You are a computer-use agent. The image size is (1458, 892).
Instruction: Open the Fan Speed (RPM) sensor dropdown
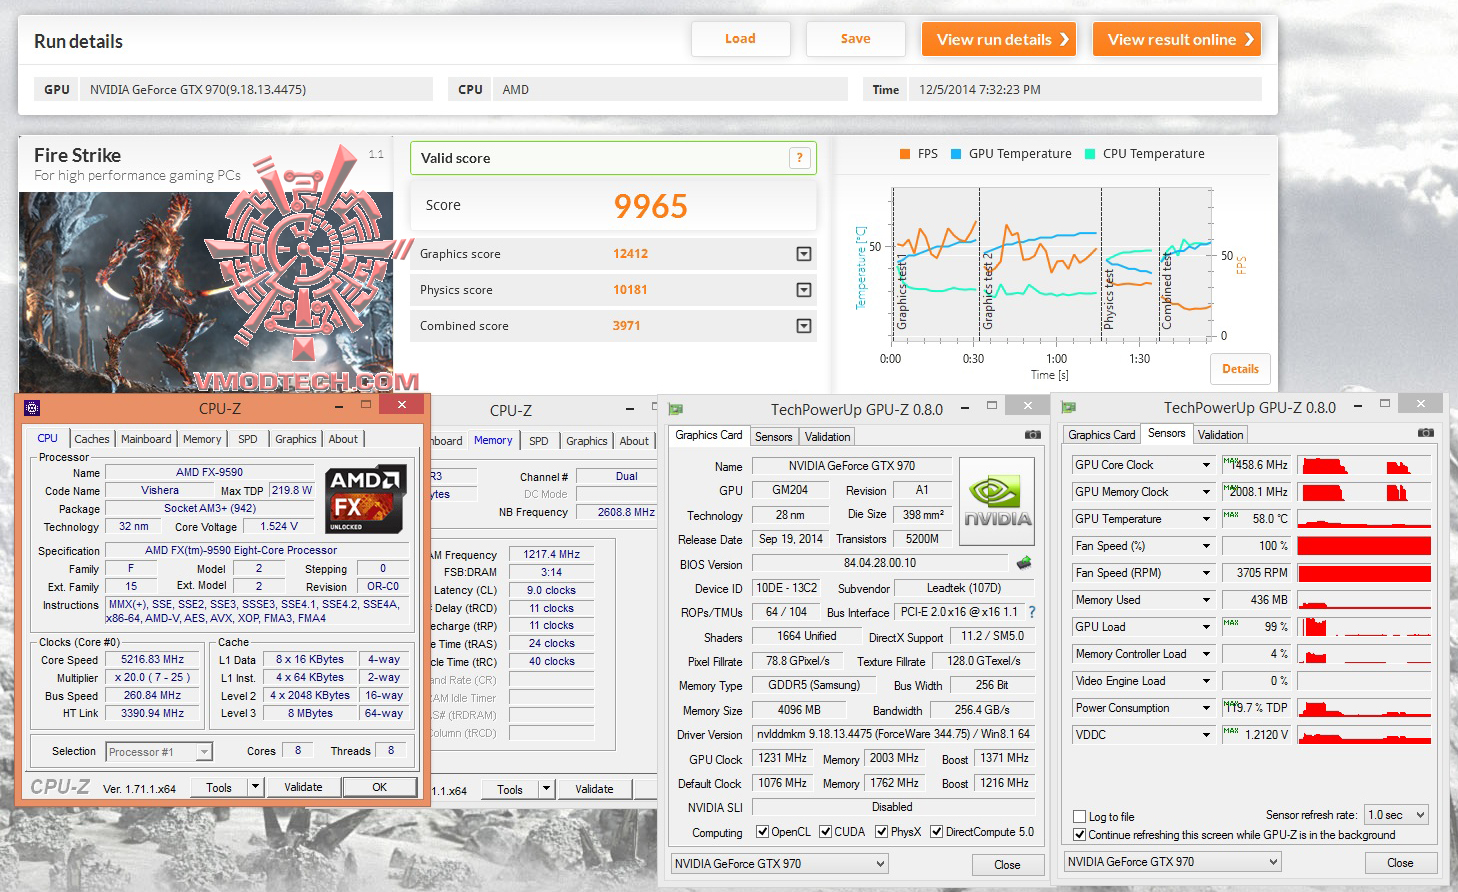click(1207, 573)
